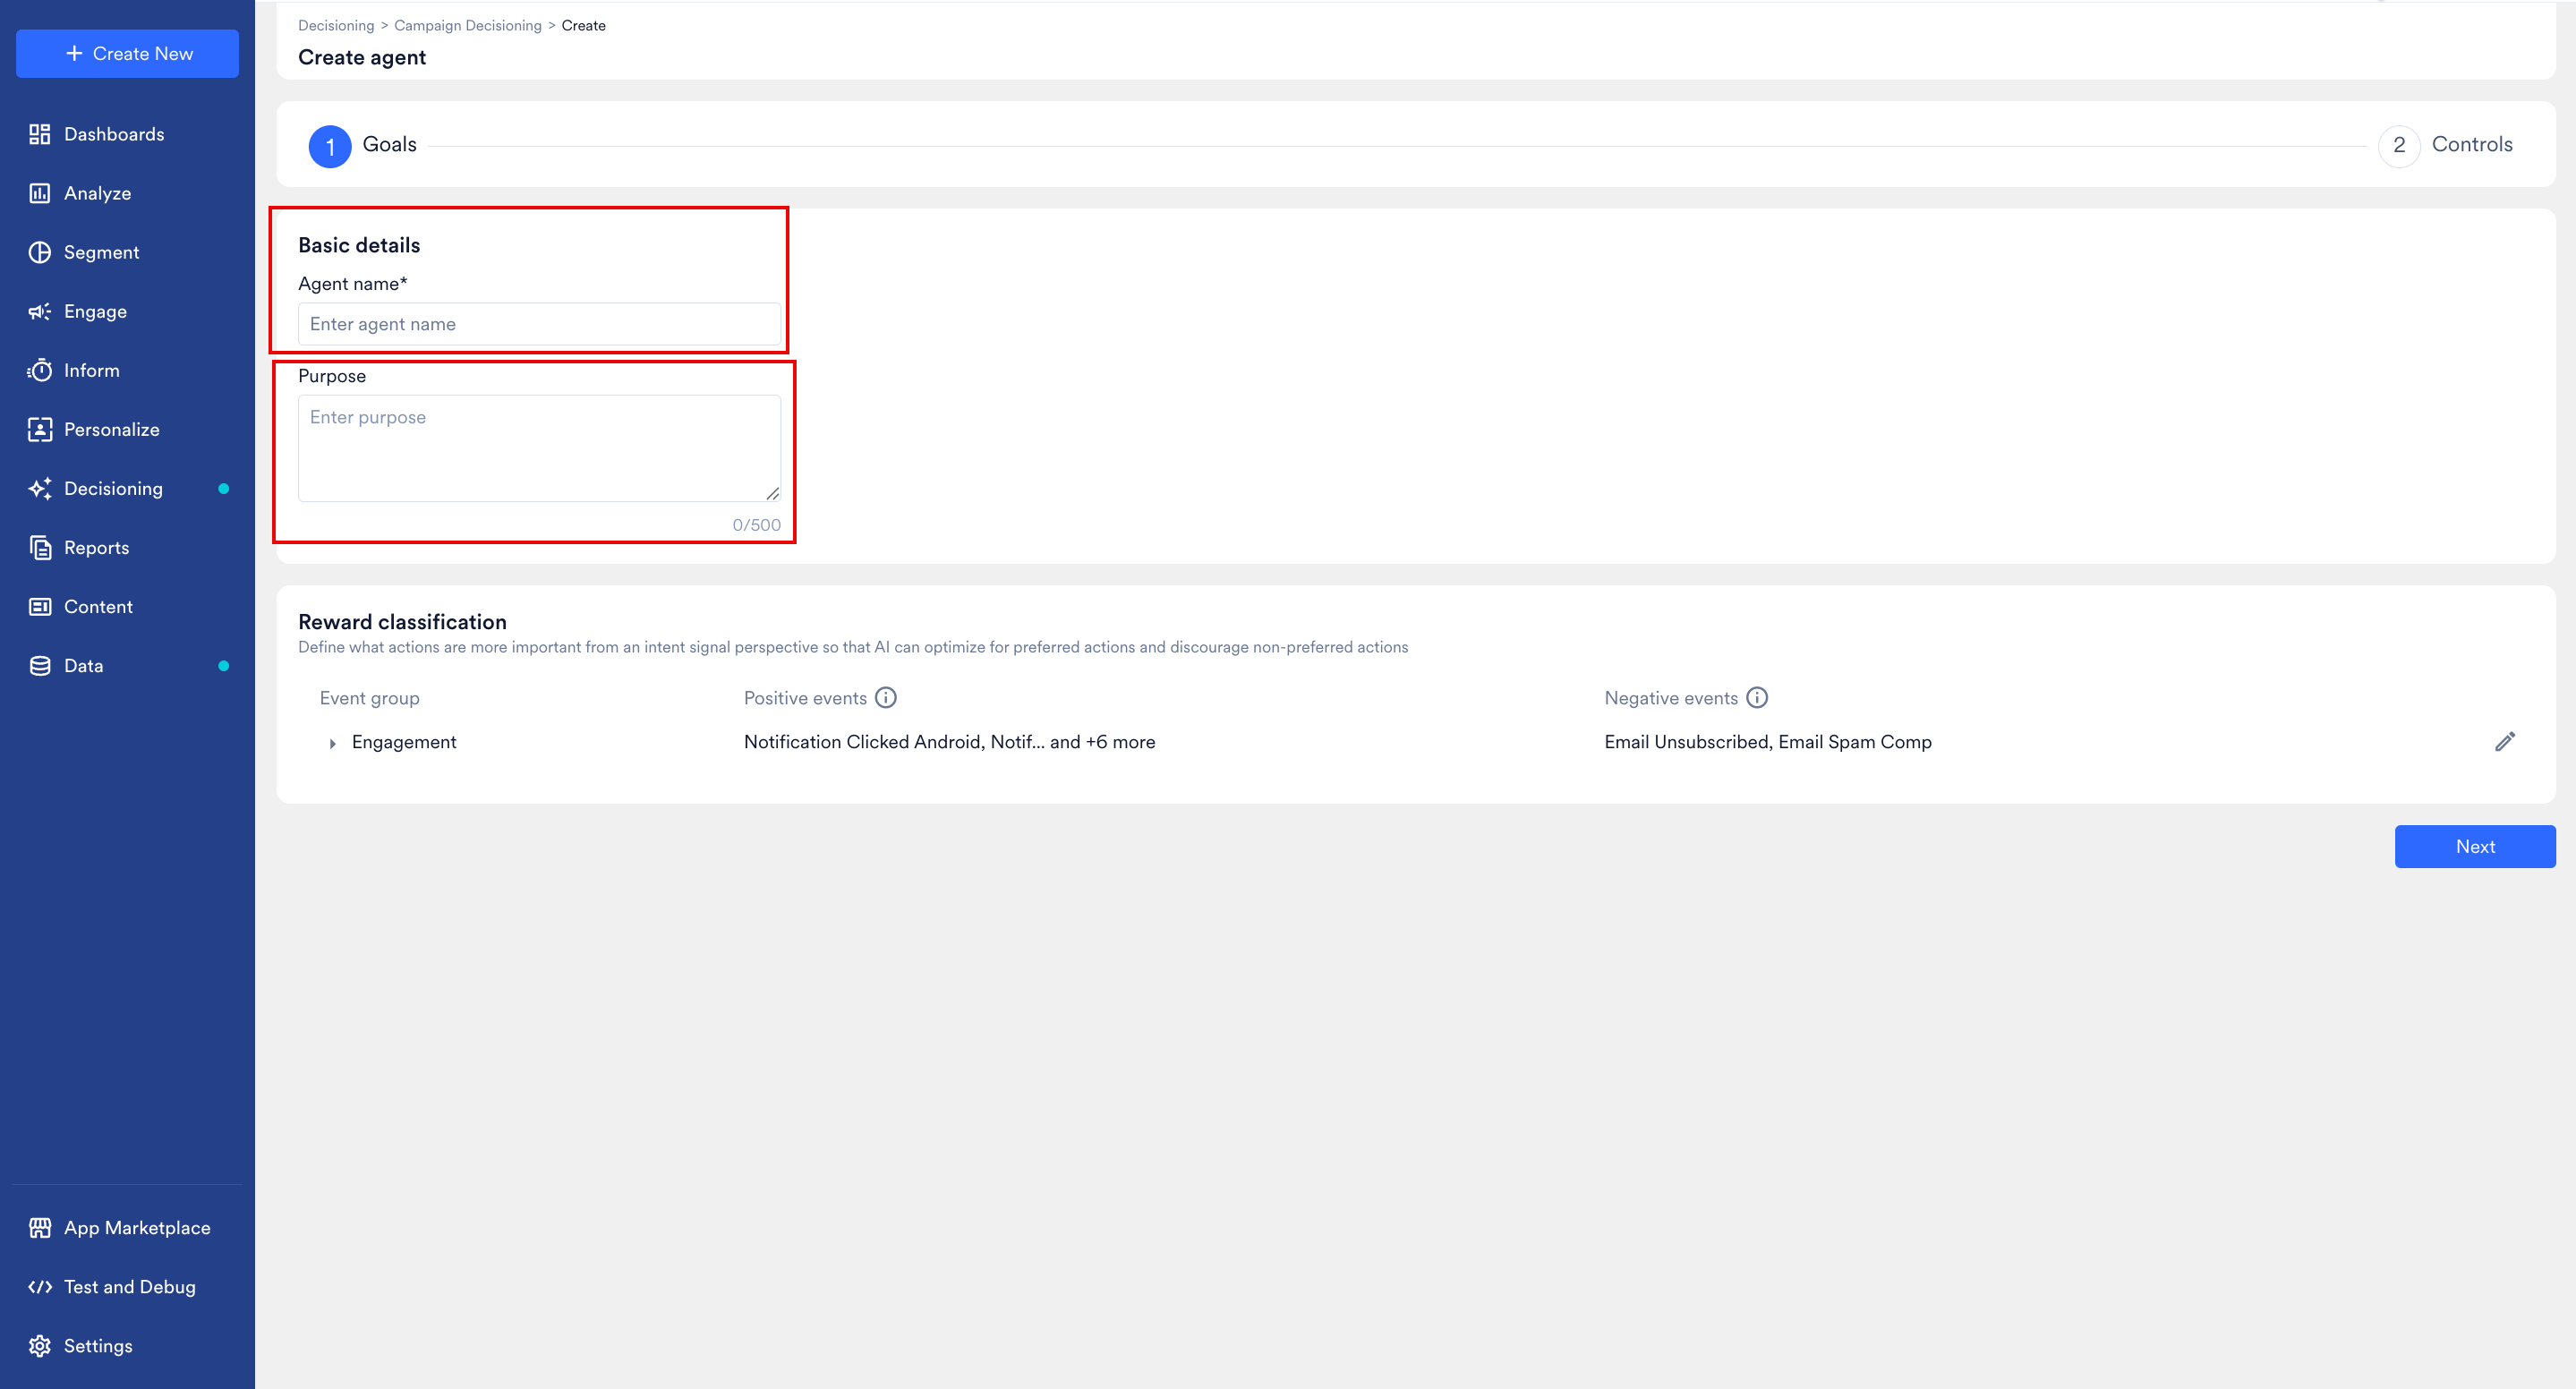Click the Decisioning sparkle icon
This screenshot has width=2576, height=1389.
coord(40,488)
